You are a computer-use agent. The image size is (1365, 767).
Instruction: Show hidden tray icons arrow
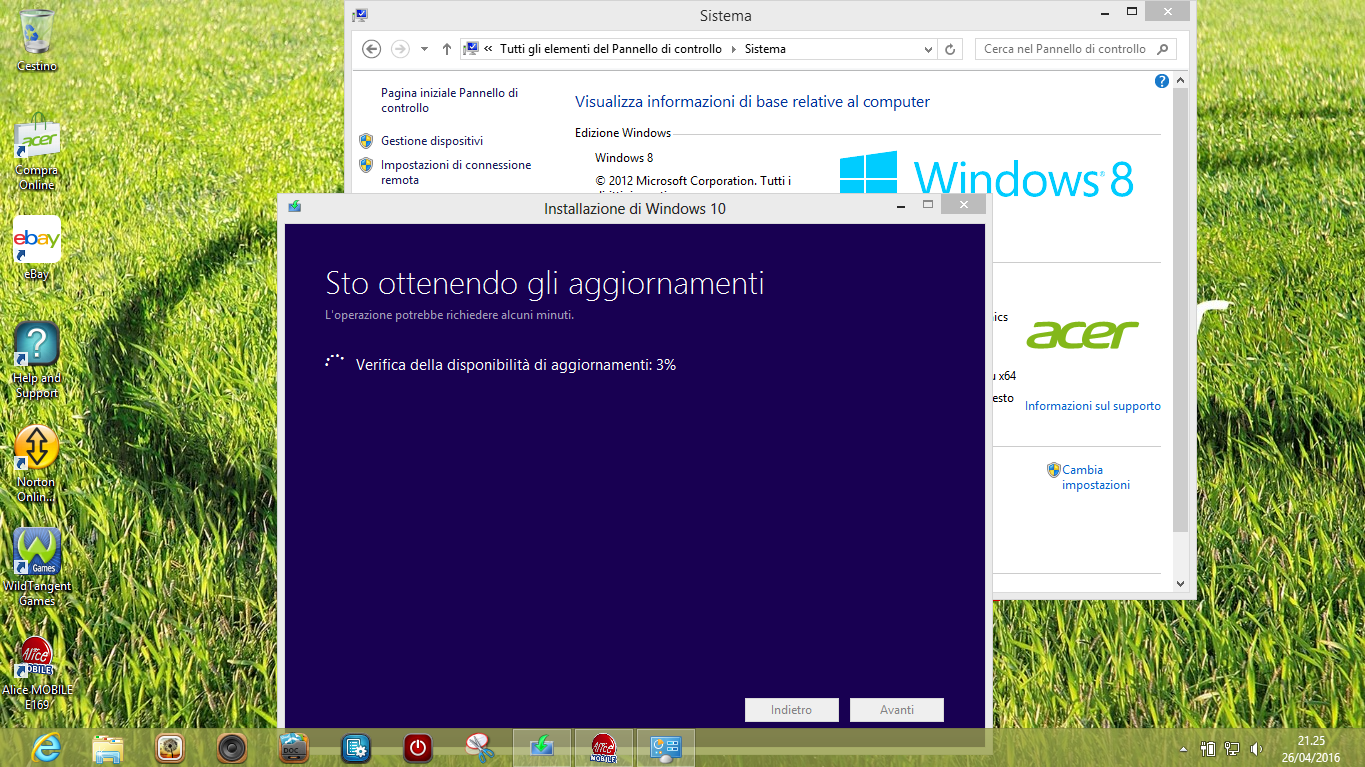click(x=1184, y=748)
